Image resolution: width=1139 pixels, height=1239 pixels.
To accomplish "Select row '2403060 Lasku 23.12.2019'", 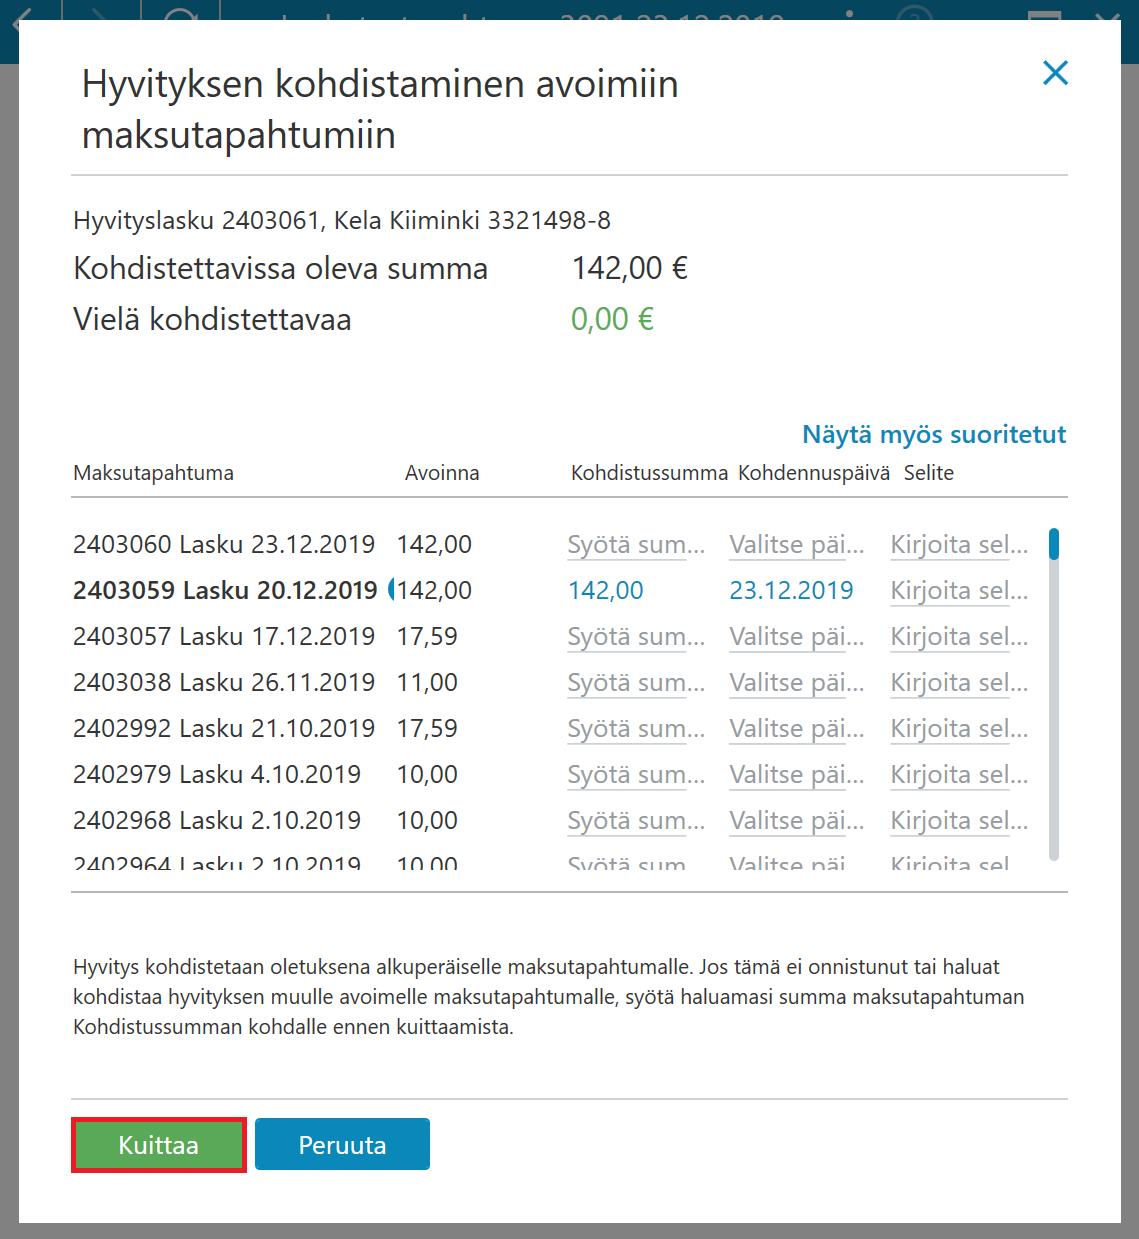I will 224,545.
